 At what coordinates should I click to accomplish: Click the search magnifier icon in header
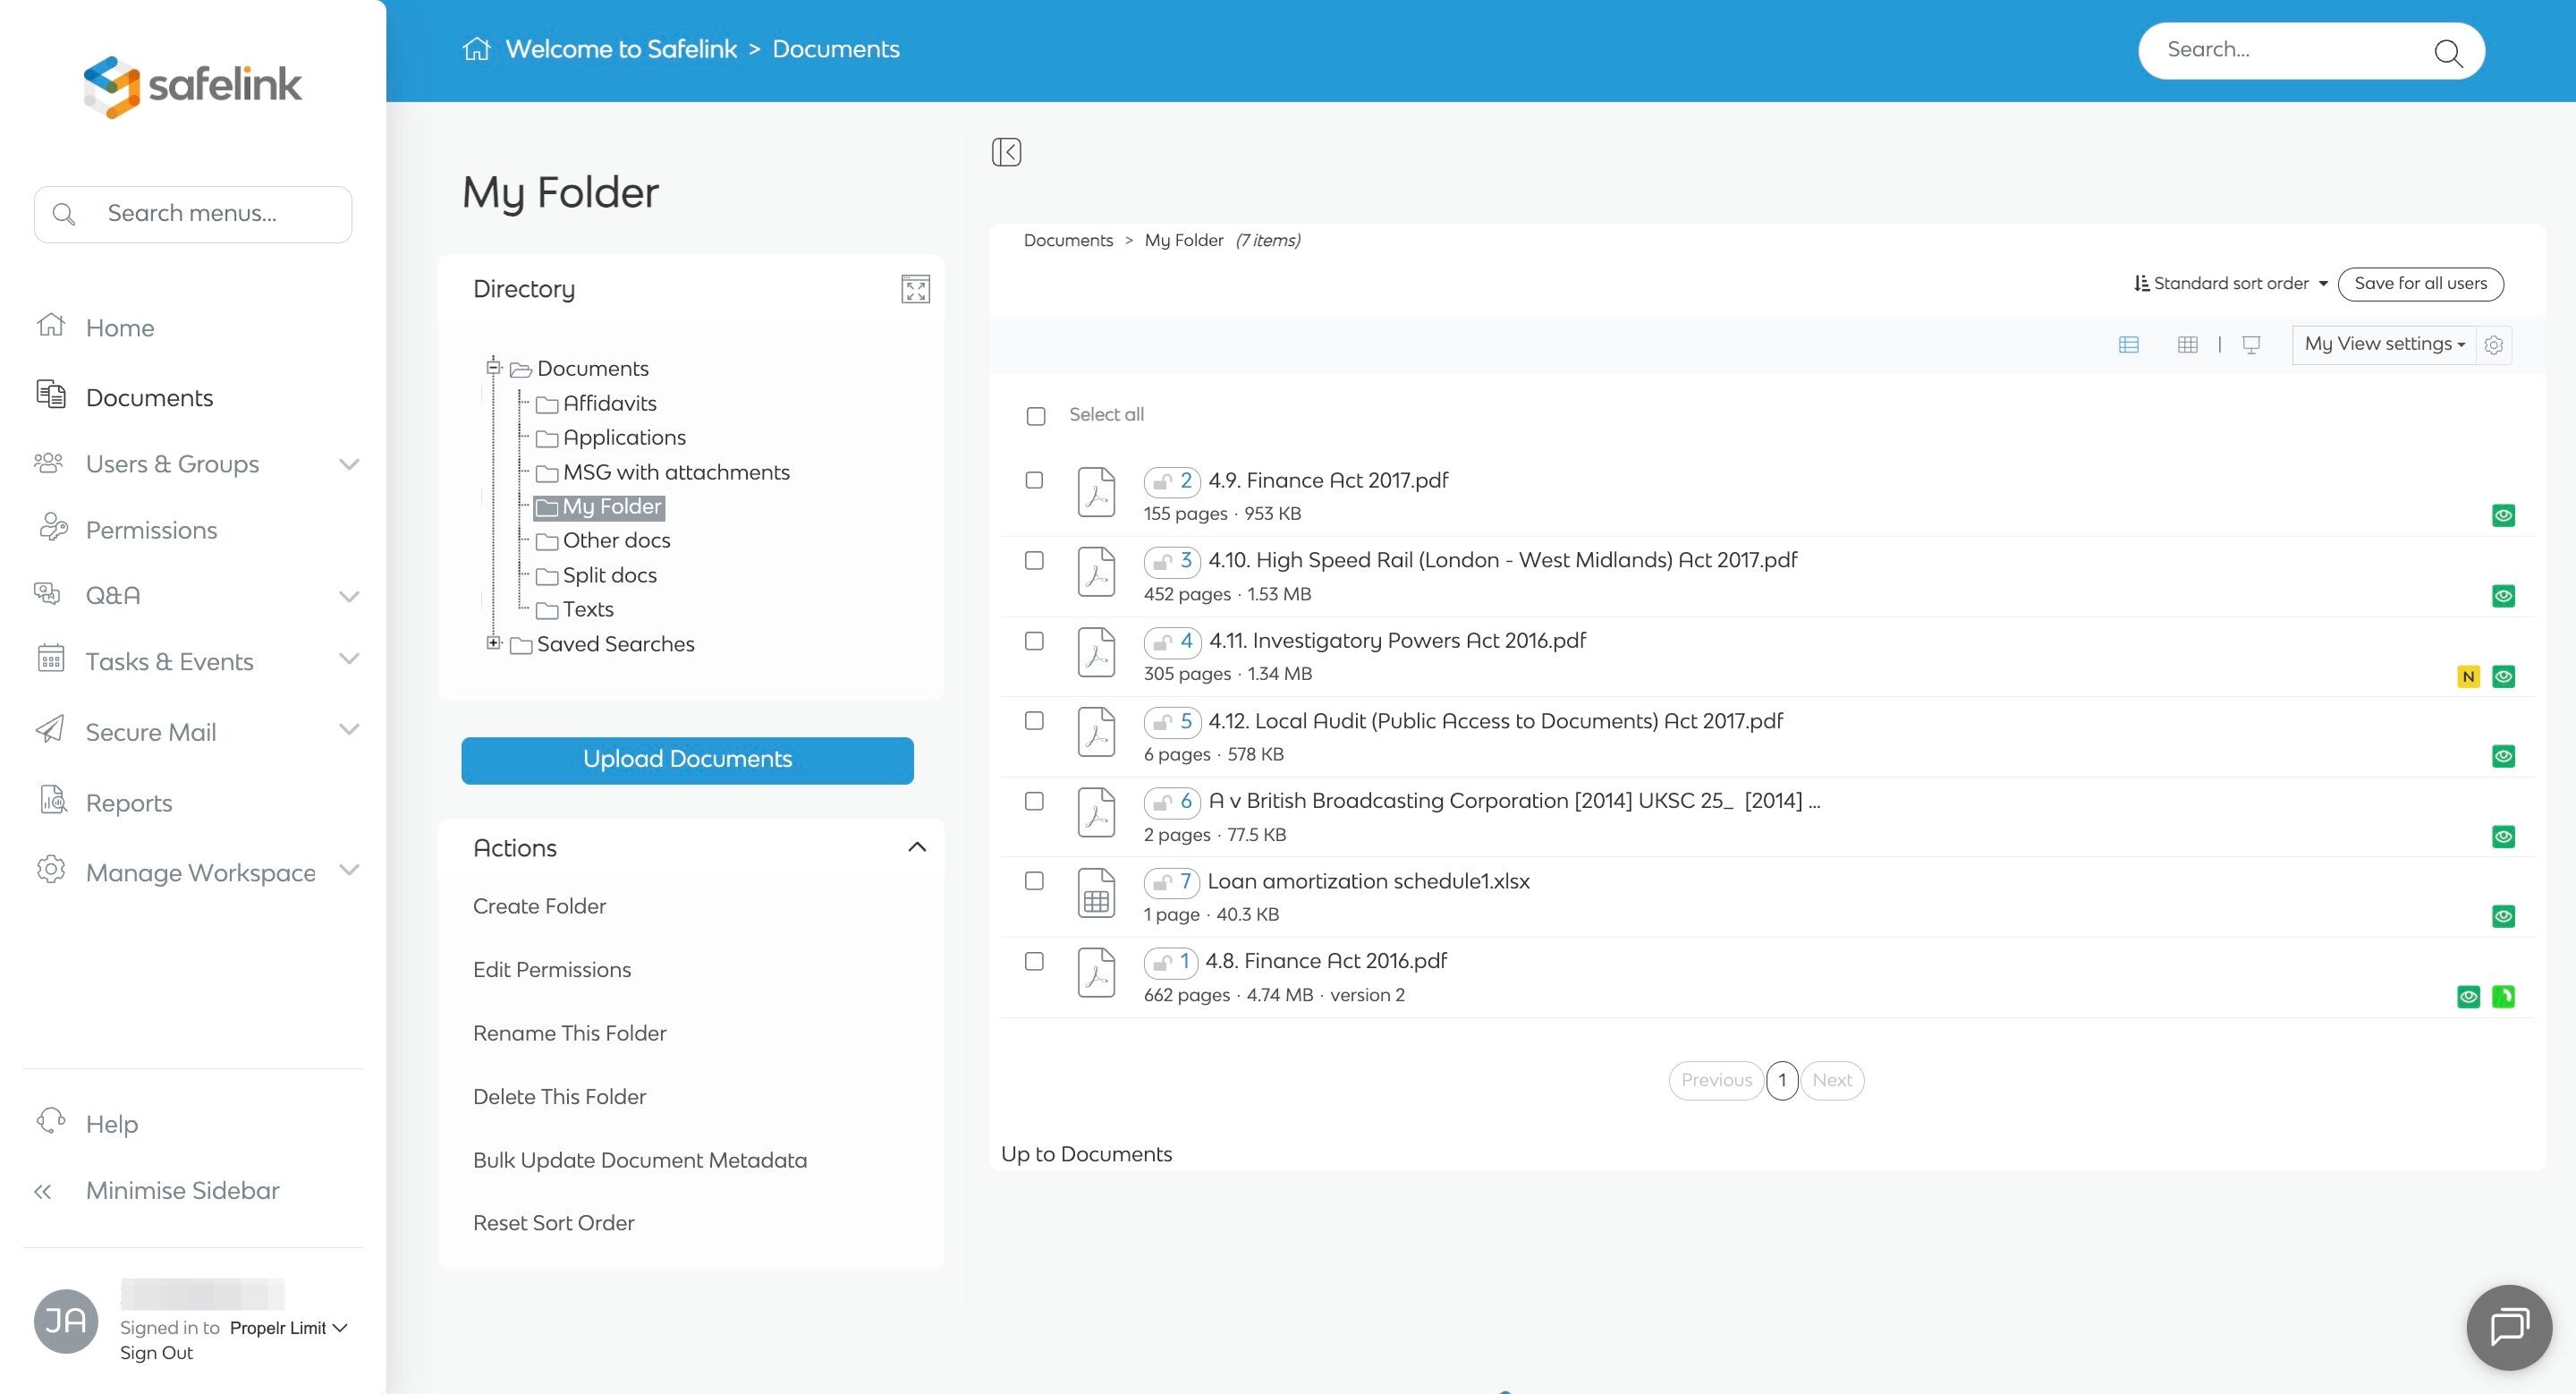click(x=2447, y=52)
